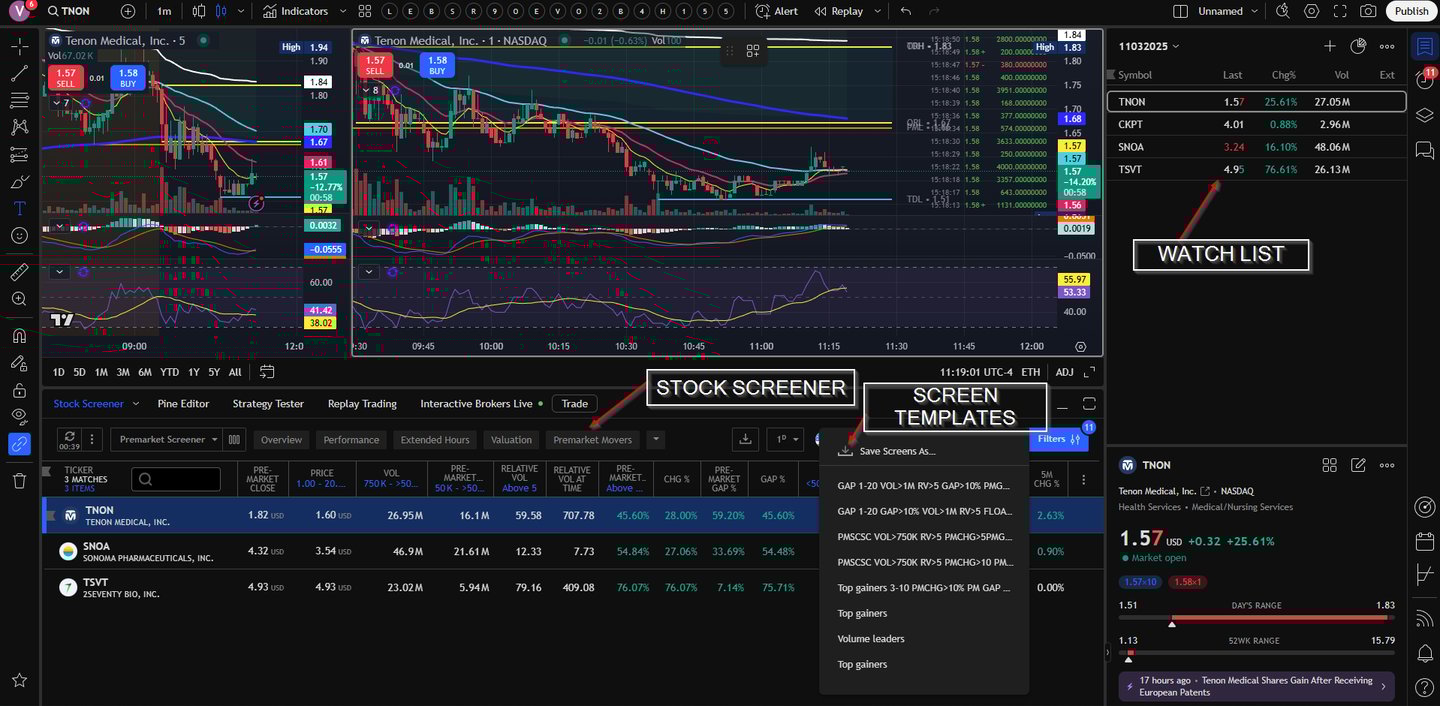The image size is (1440, 706).
Task: Open Tenon Medical European Patents news headline
Action: pyautogui.click(x=1256, y=686)
